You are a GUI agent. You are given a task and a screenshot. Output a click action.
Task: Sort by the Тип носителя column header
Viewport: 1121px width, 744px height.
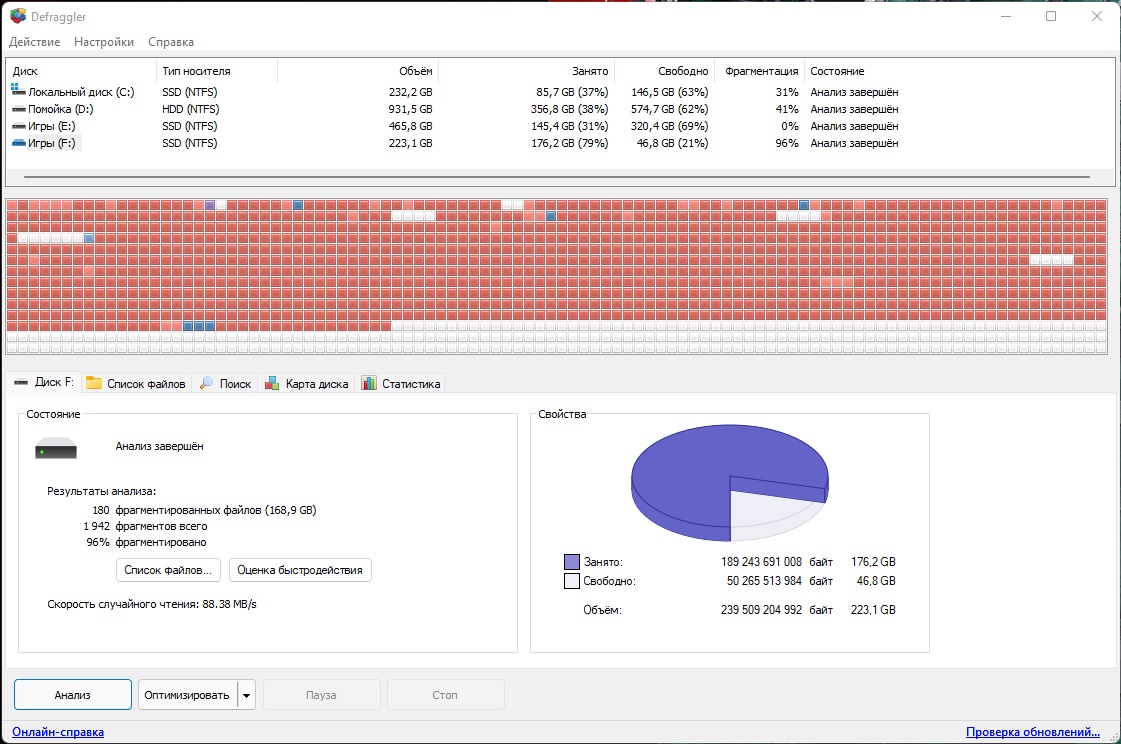tap(197, 71)
